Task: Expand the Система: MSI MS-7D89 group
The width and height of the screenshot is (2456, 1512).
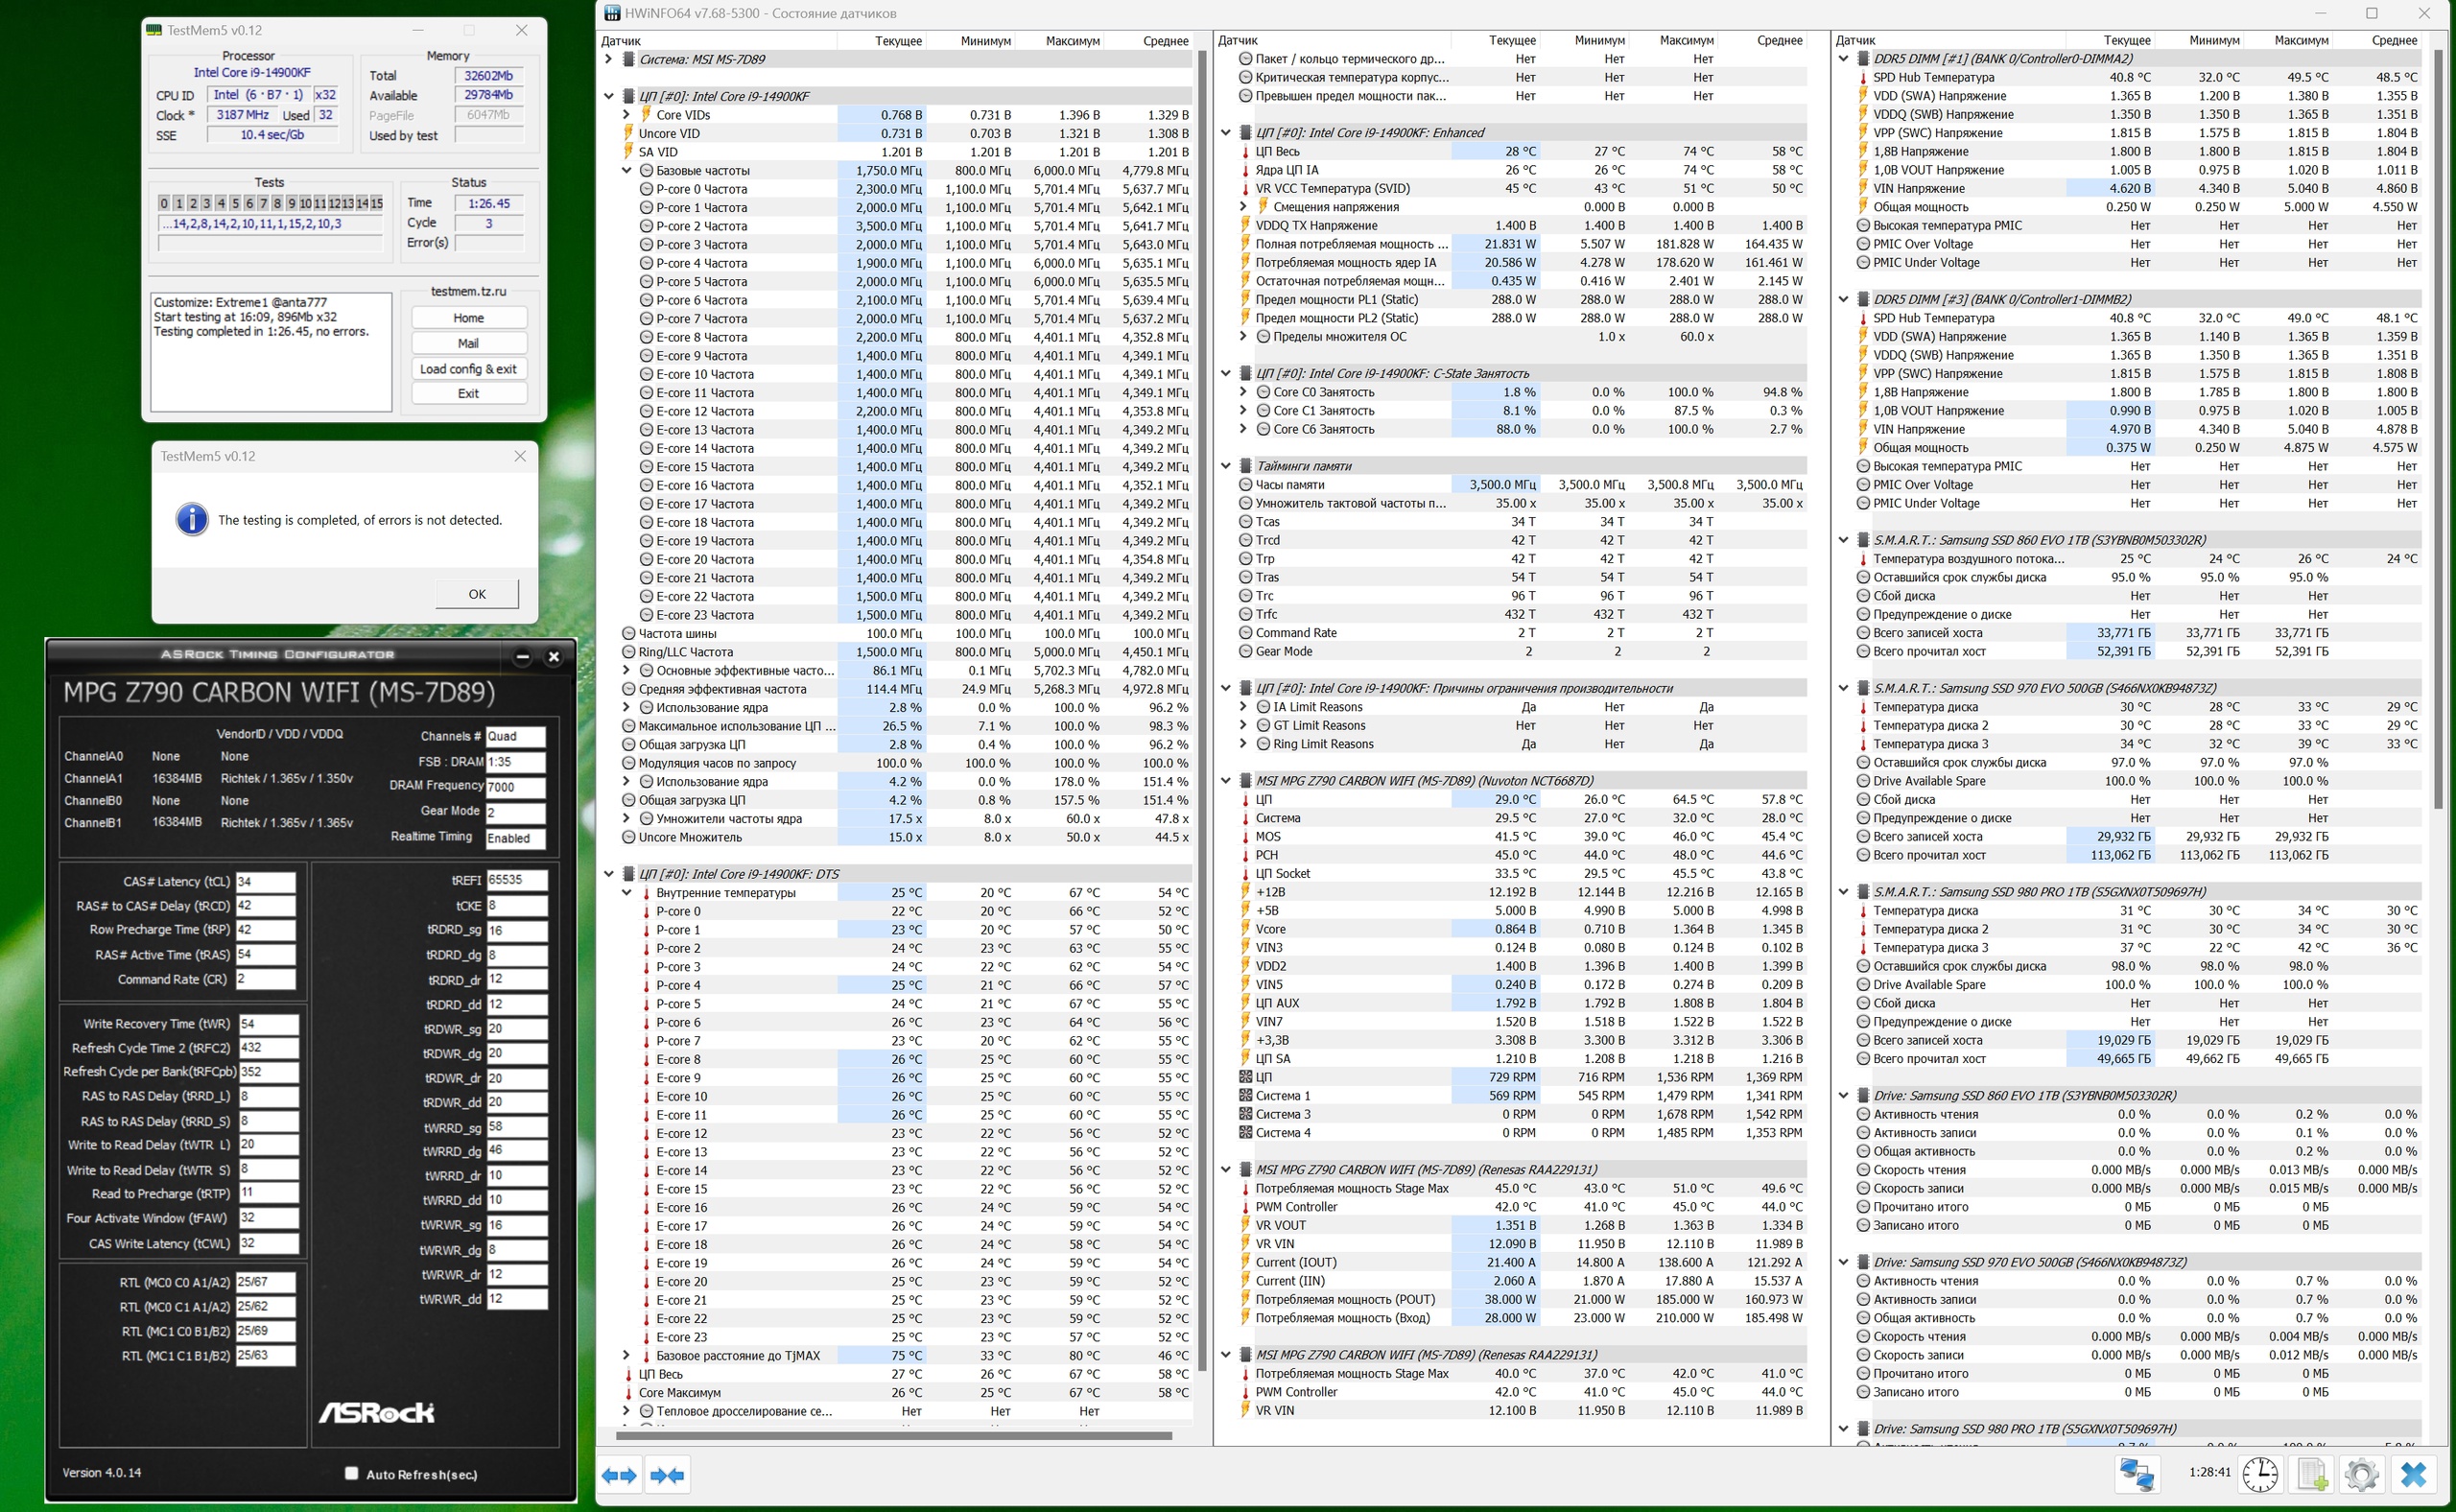Action: click(x=608, y=59)
